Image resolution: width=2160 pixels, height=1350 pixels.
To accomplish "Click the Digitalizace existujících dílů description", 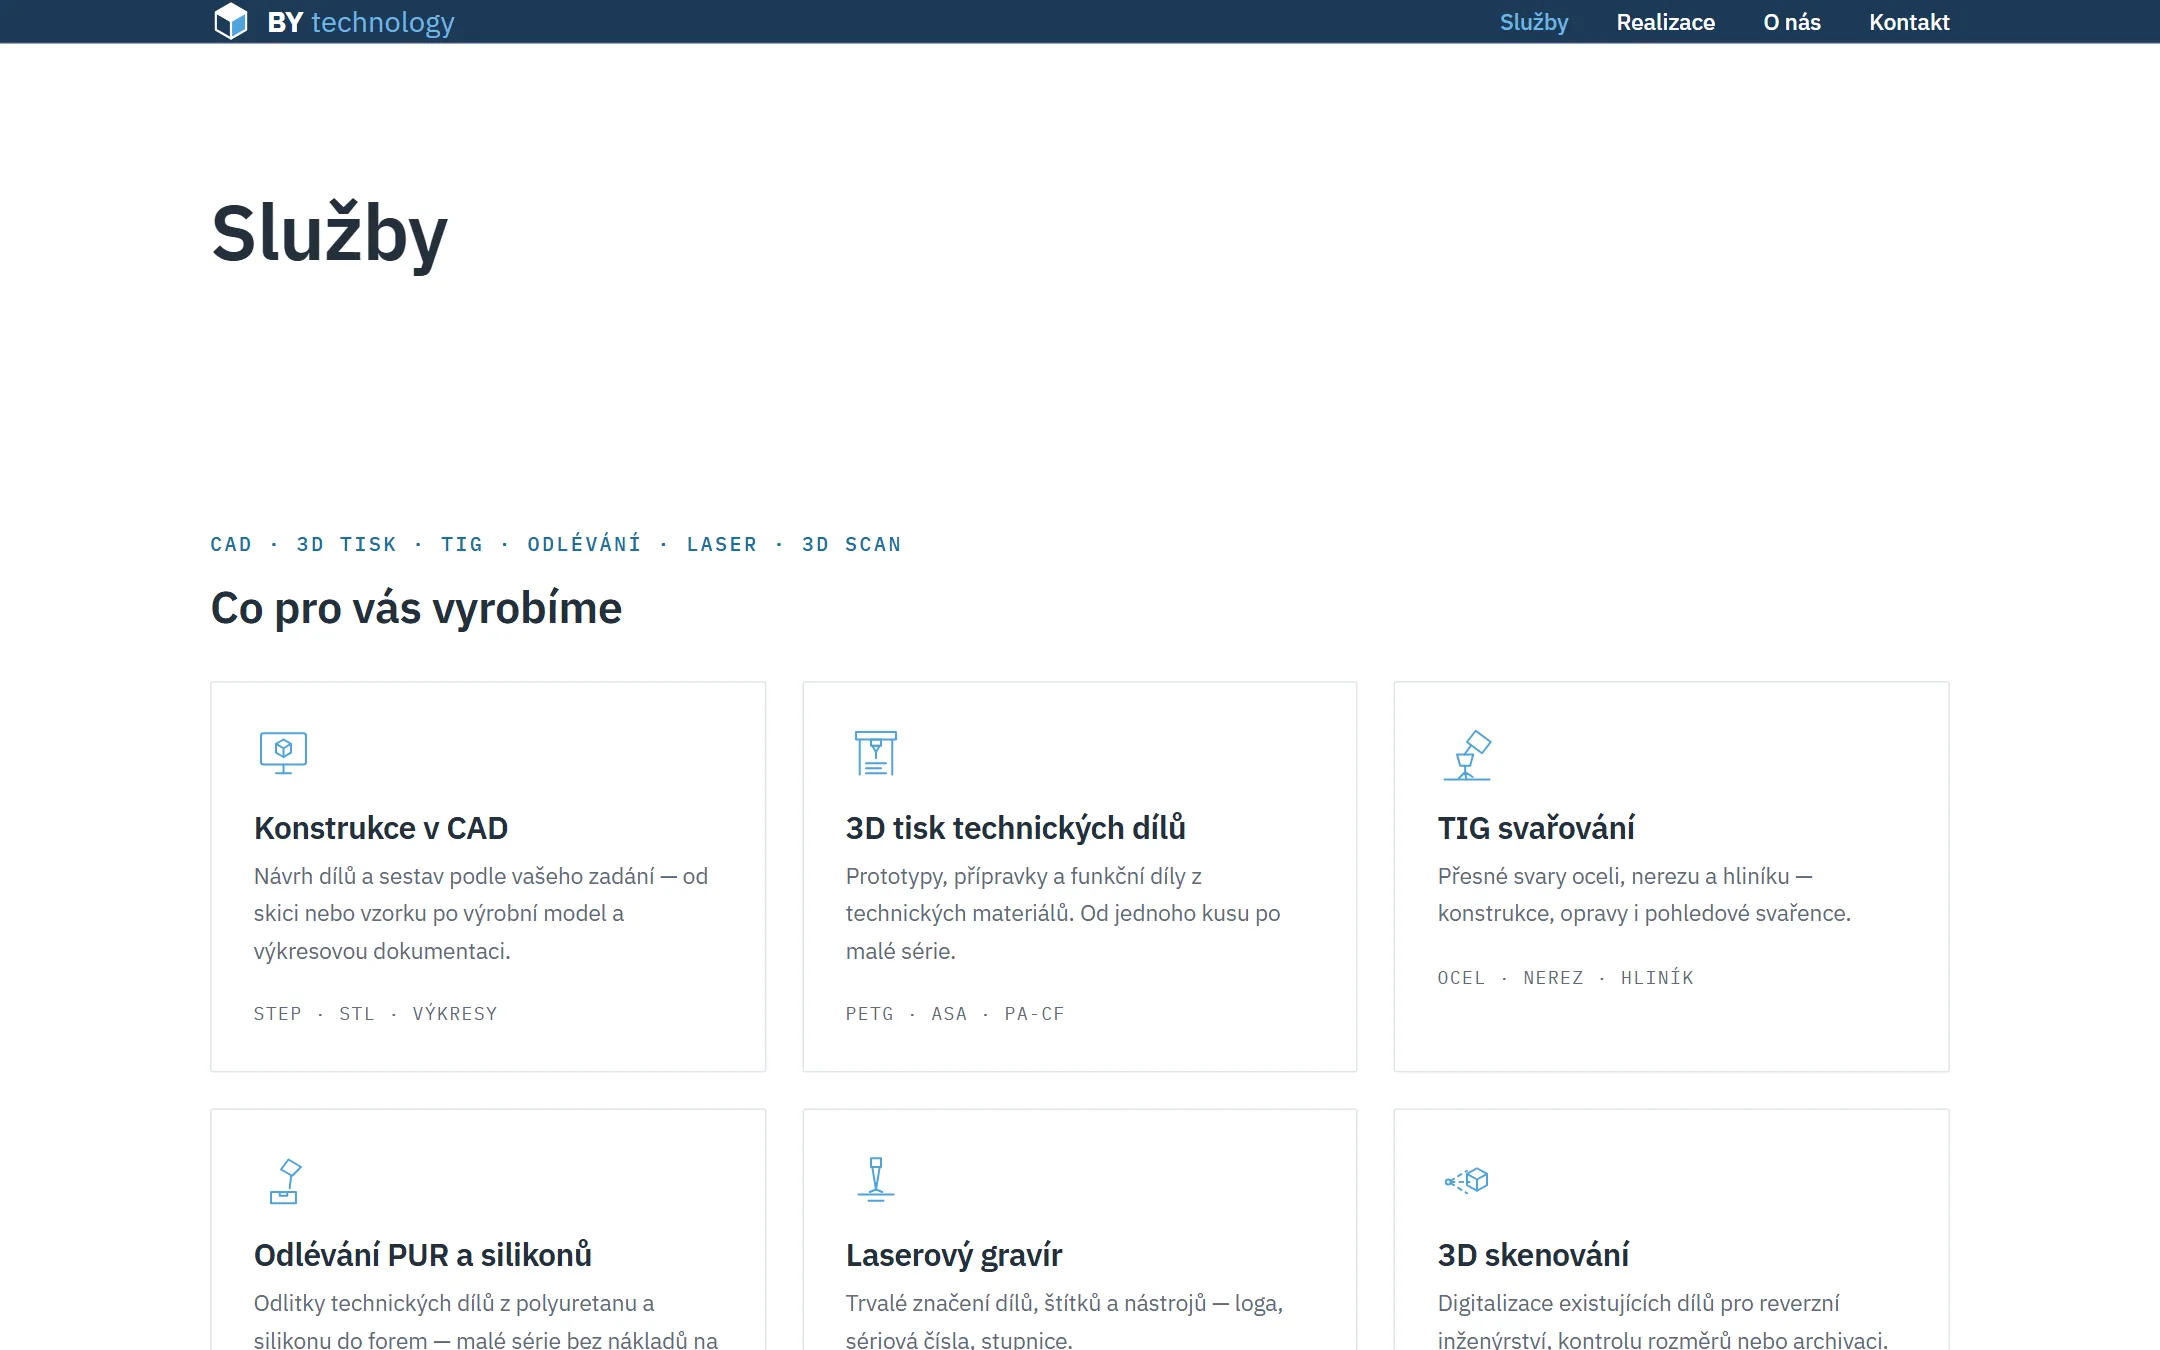I will click(x=1663, y=1322).
